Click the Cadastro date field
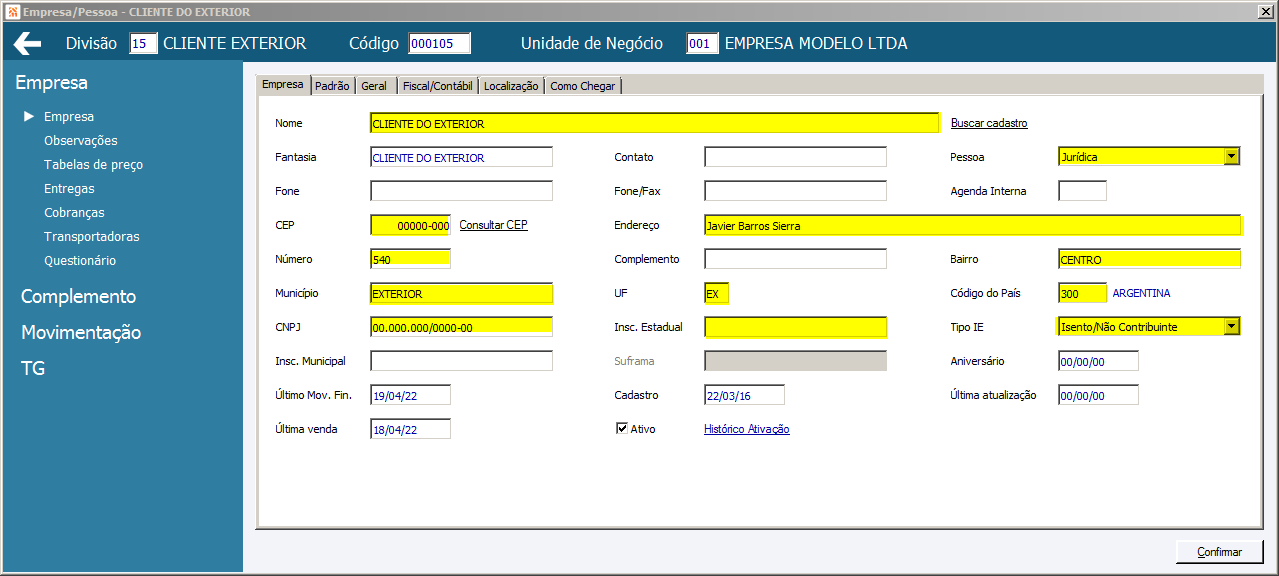 click(744, 395)
